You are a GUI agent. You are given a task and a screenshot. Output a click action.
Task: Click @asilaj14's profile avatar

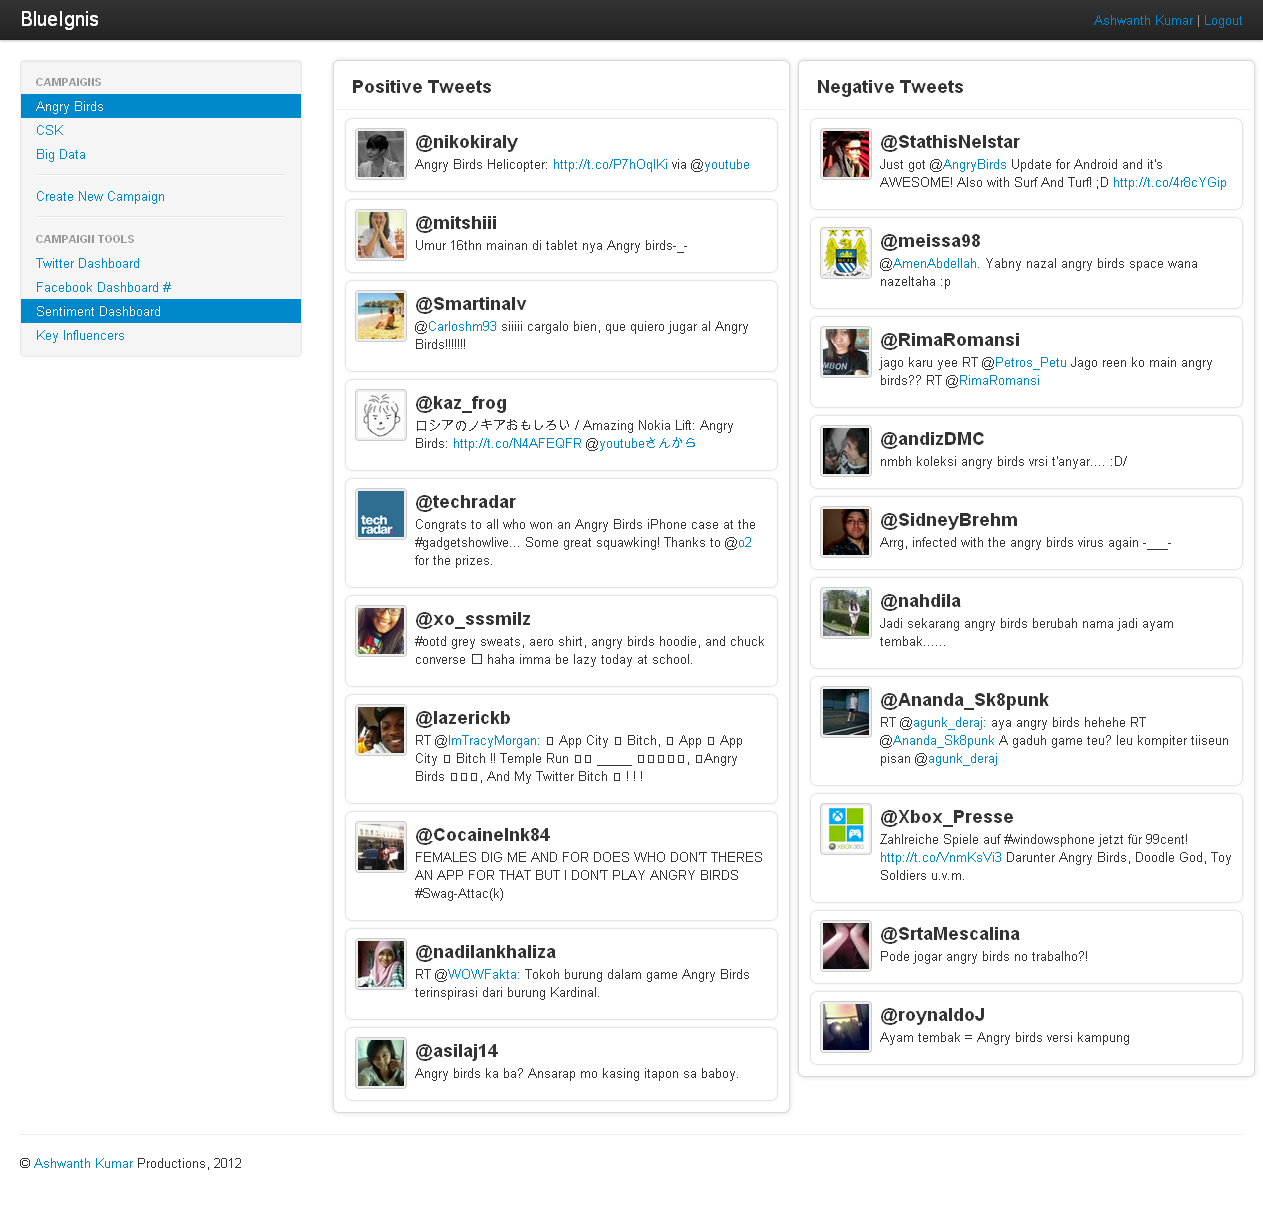point(381,1063)
